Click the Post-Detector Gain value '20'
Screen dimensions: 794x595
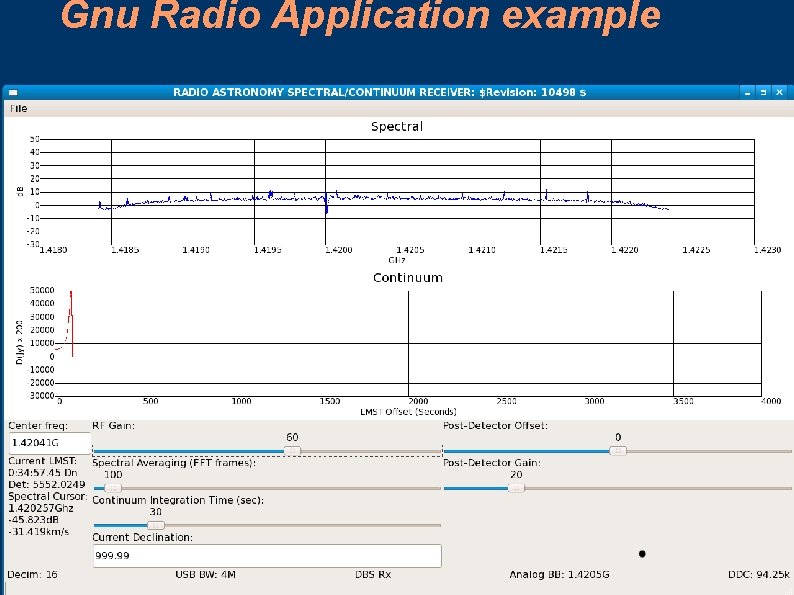click(516, 474)
